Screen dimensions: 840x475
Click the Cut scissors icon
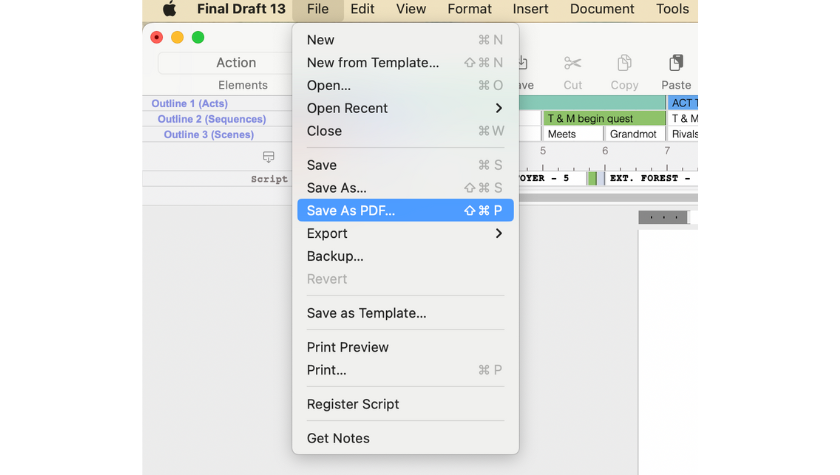point(572,64)
